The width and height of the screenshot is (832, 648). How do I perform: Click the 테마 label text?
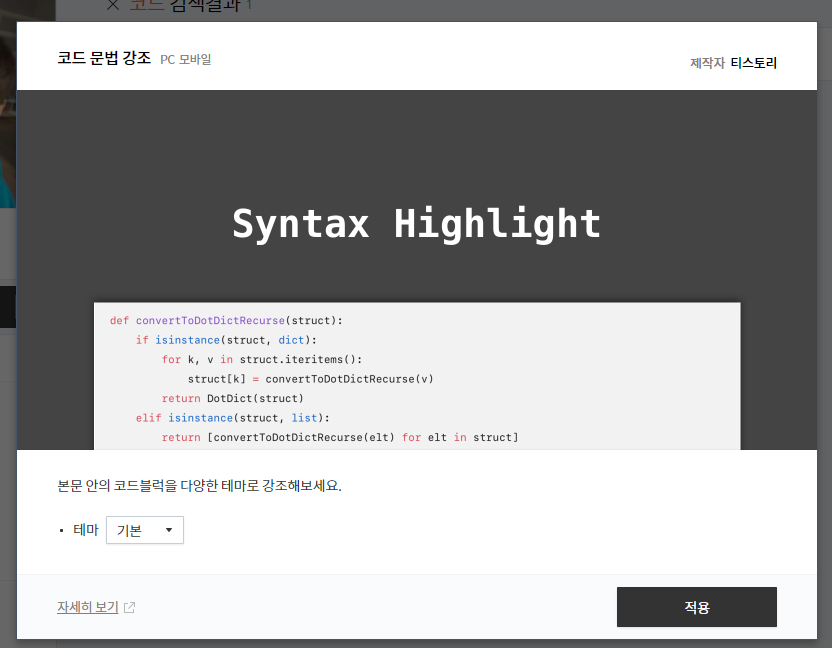click(86, 530)
